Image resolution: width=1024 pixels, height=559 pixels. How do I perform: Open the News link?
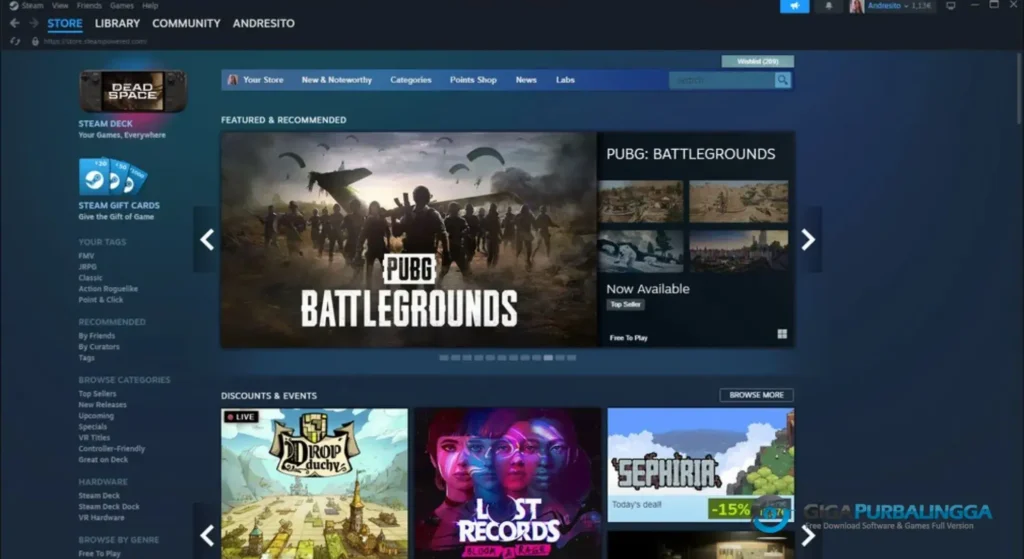526,80
